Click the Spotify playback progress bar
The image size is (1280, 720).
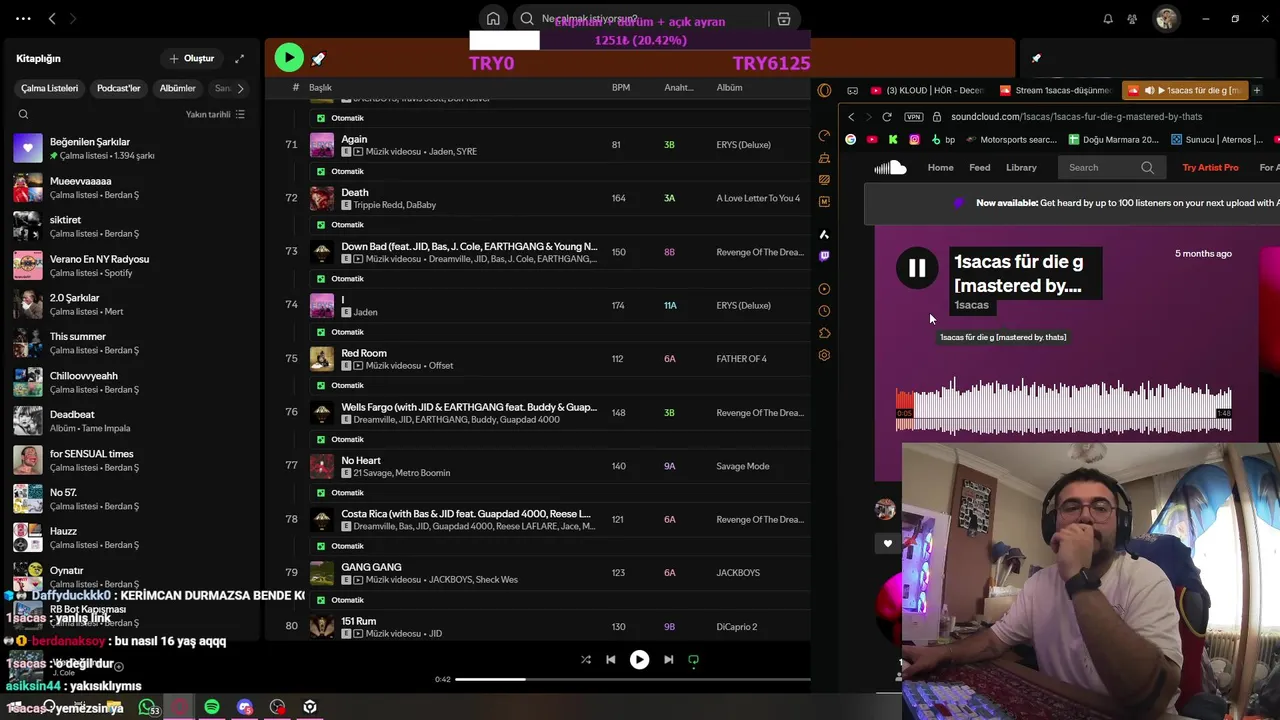632,680
